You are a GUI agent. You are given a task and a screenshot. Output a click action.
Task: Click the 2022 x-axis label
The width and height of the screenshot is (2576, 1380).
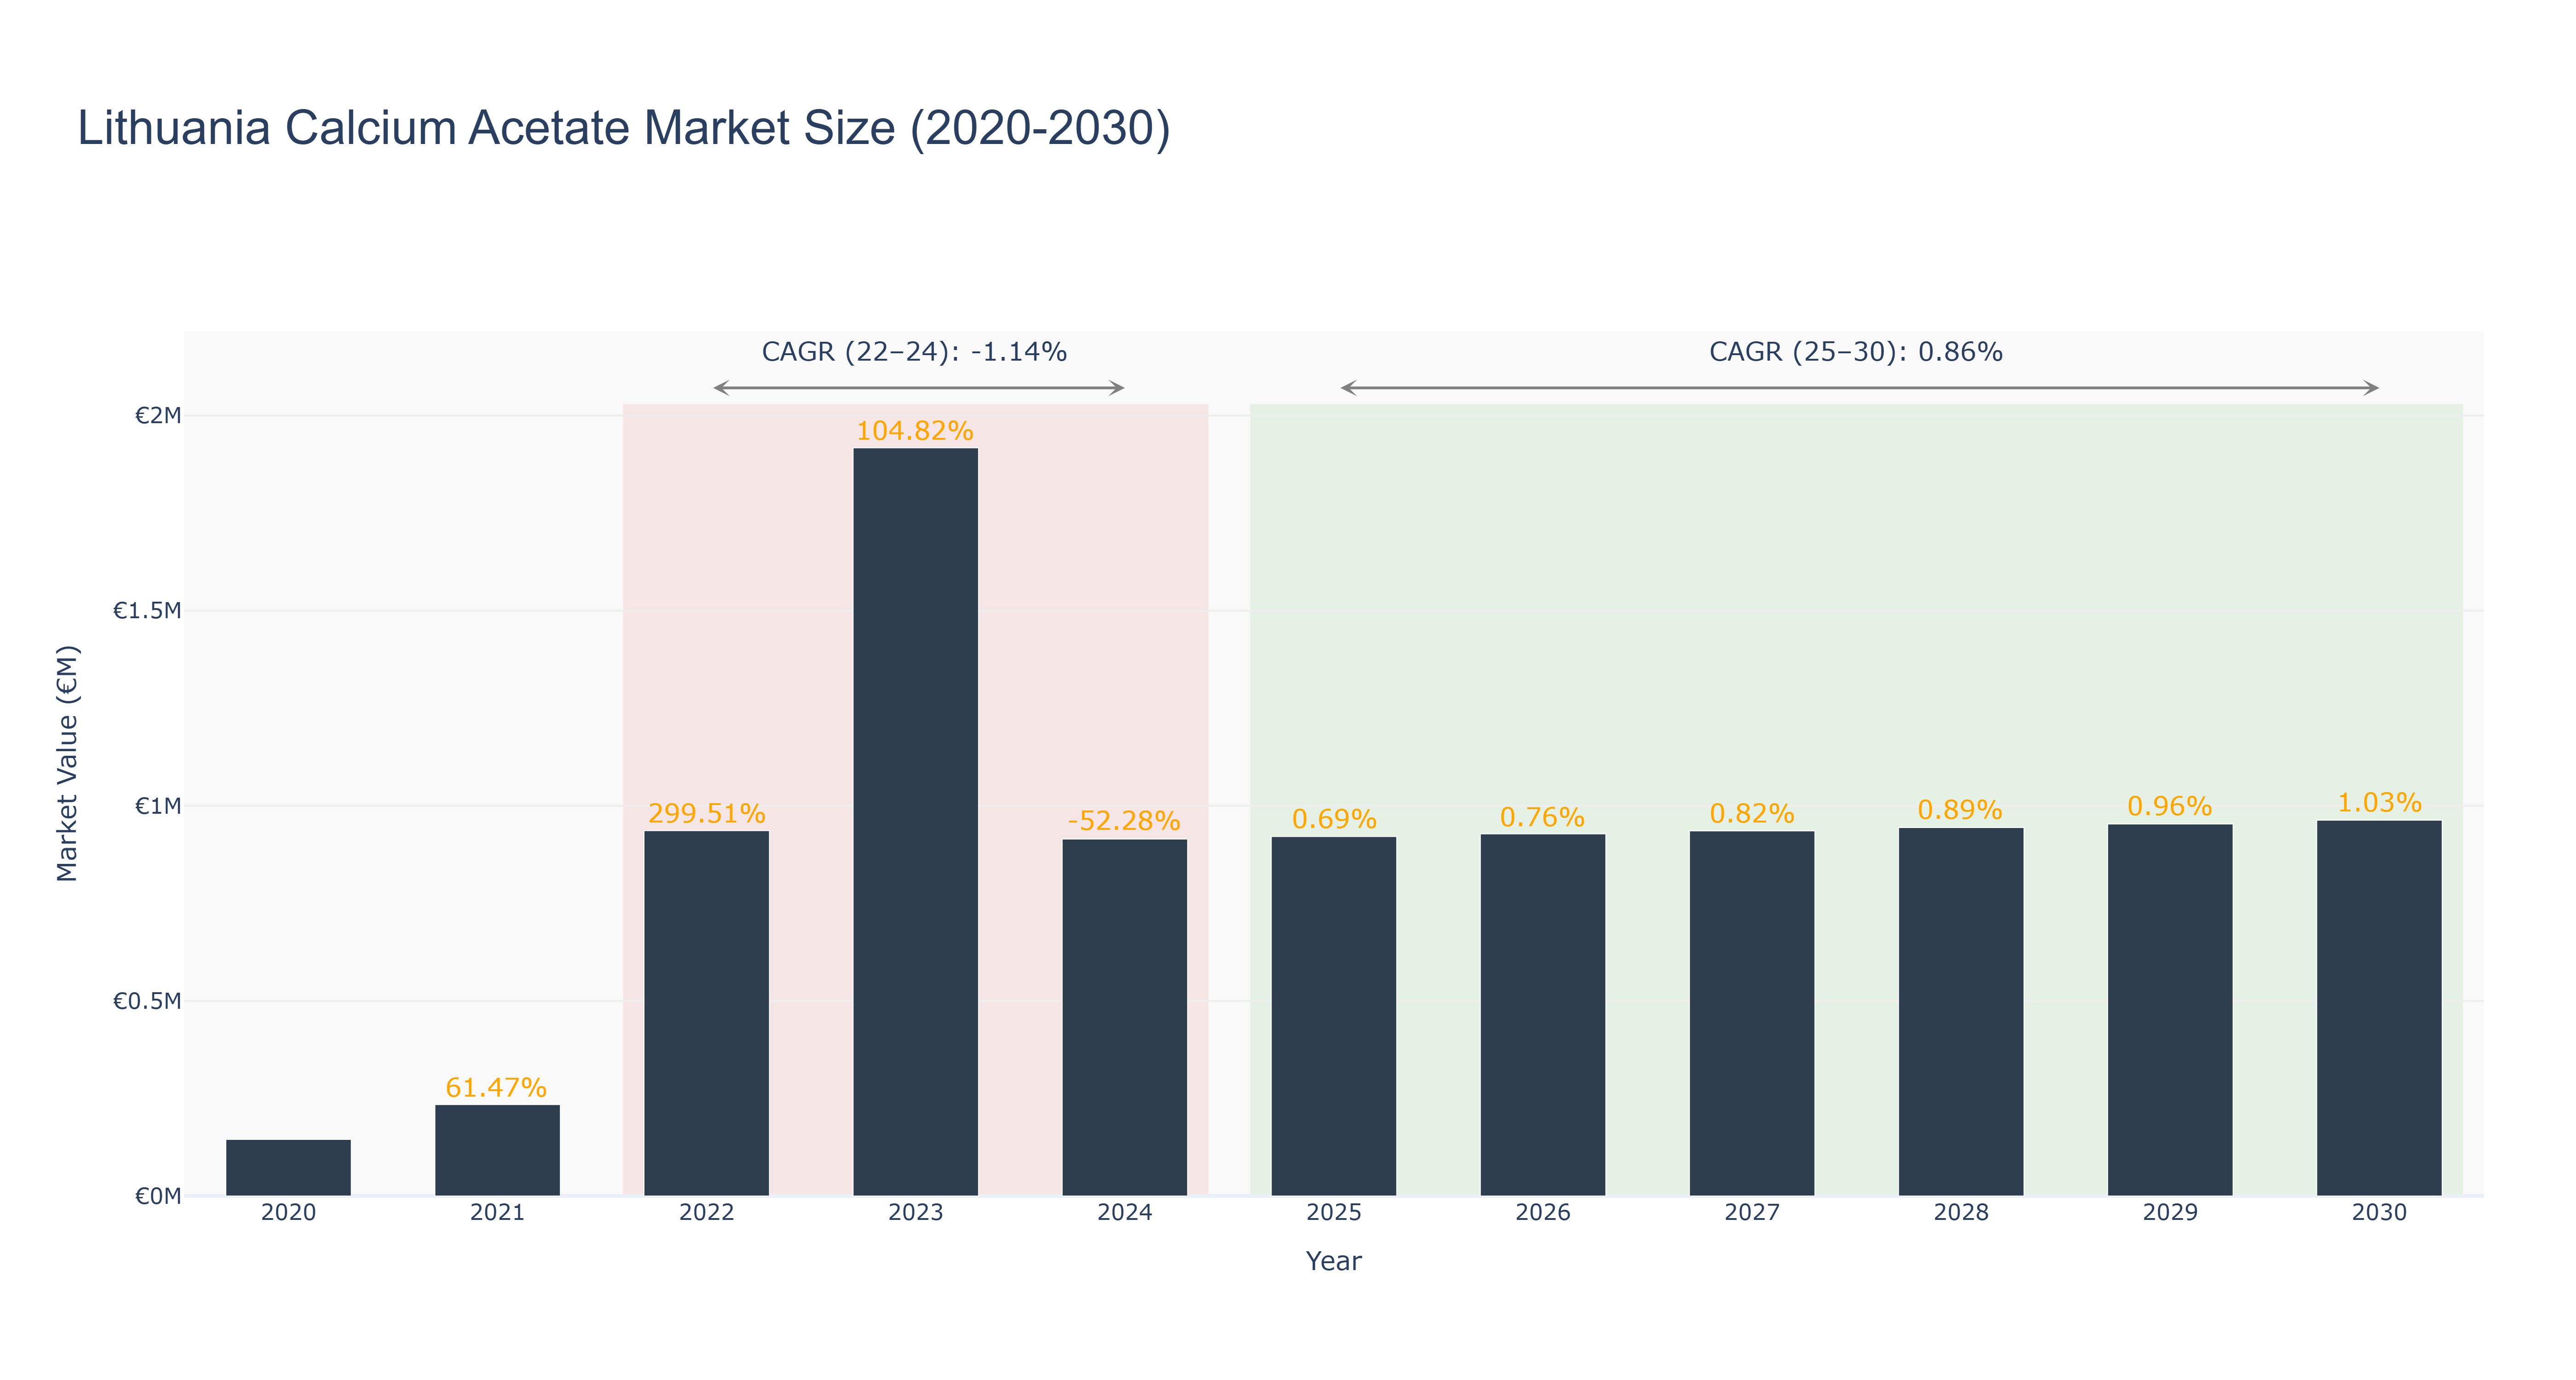pos(706,1212)
